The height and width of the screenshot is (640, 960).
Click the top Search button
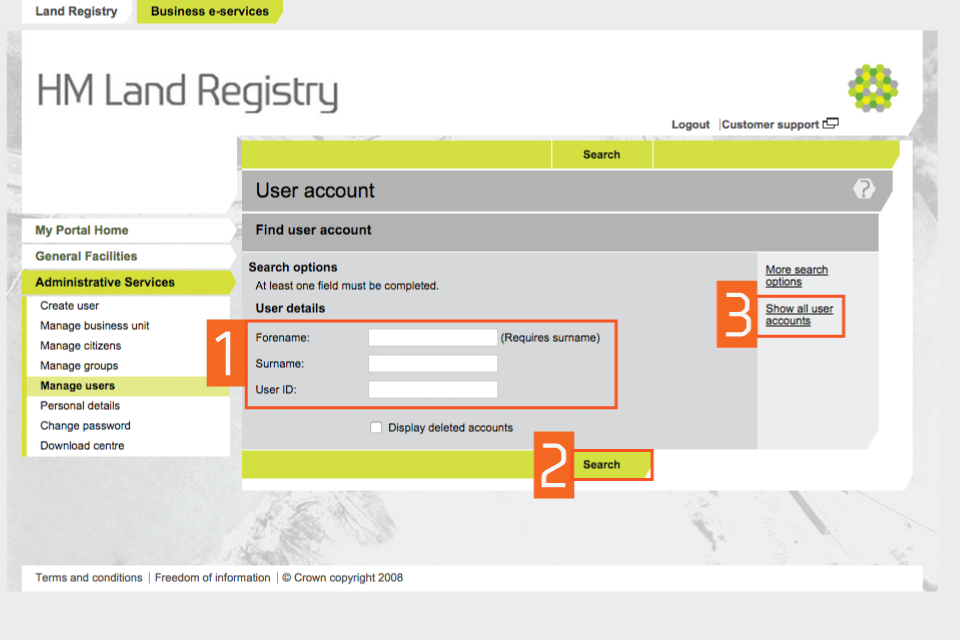pos(602,155)
